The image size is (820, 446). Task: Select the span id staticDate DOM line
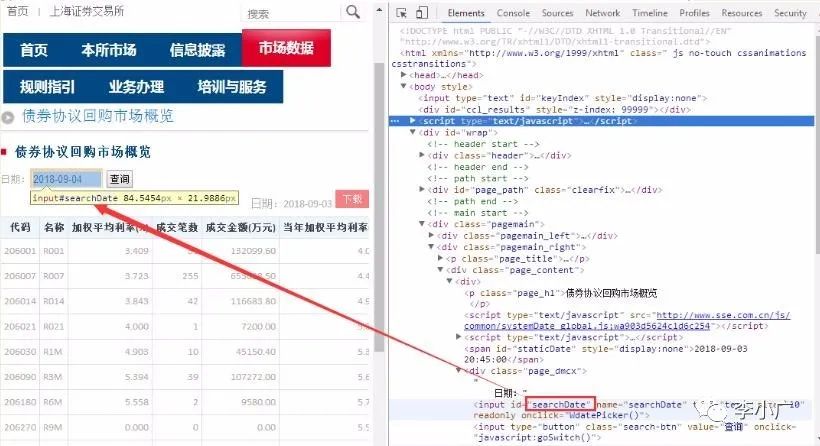point(606,354)
